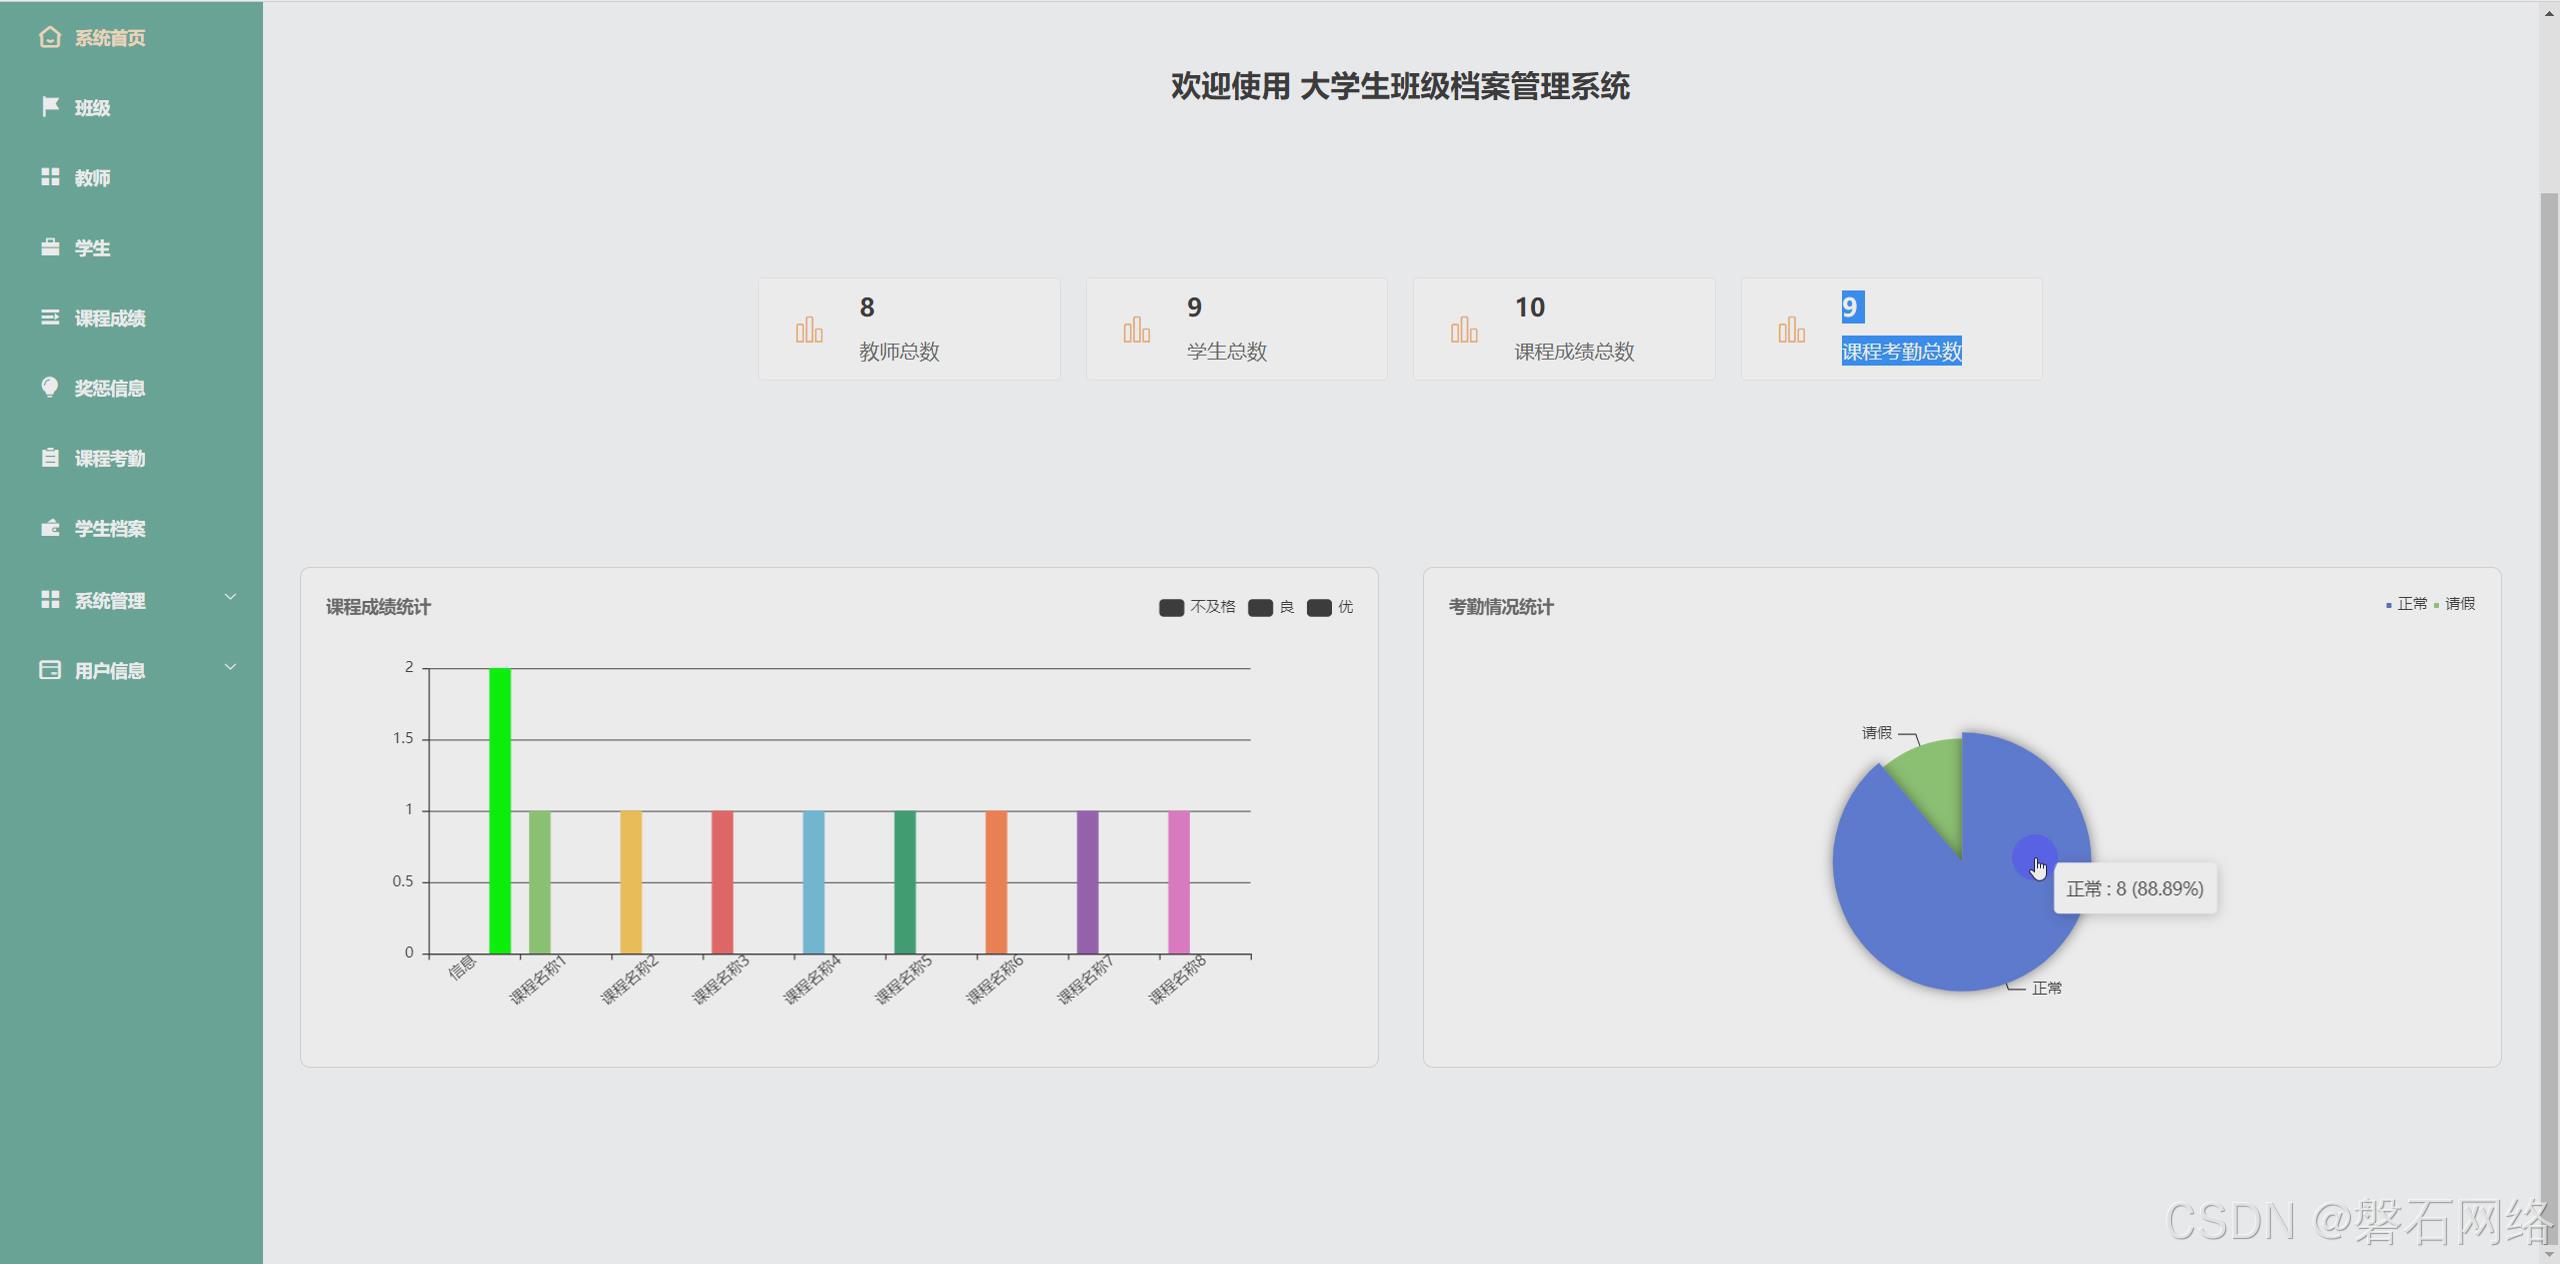Open the 班级 menu item
Viewport: 2560px width, 1264px height.
coord(92,108)
